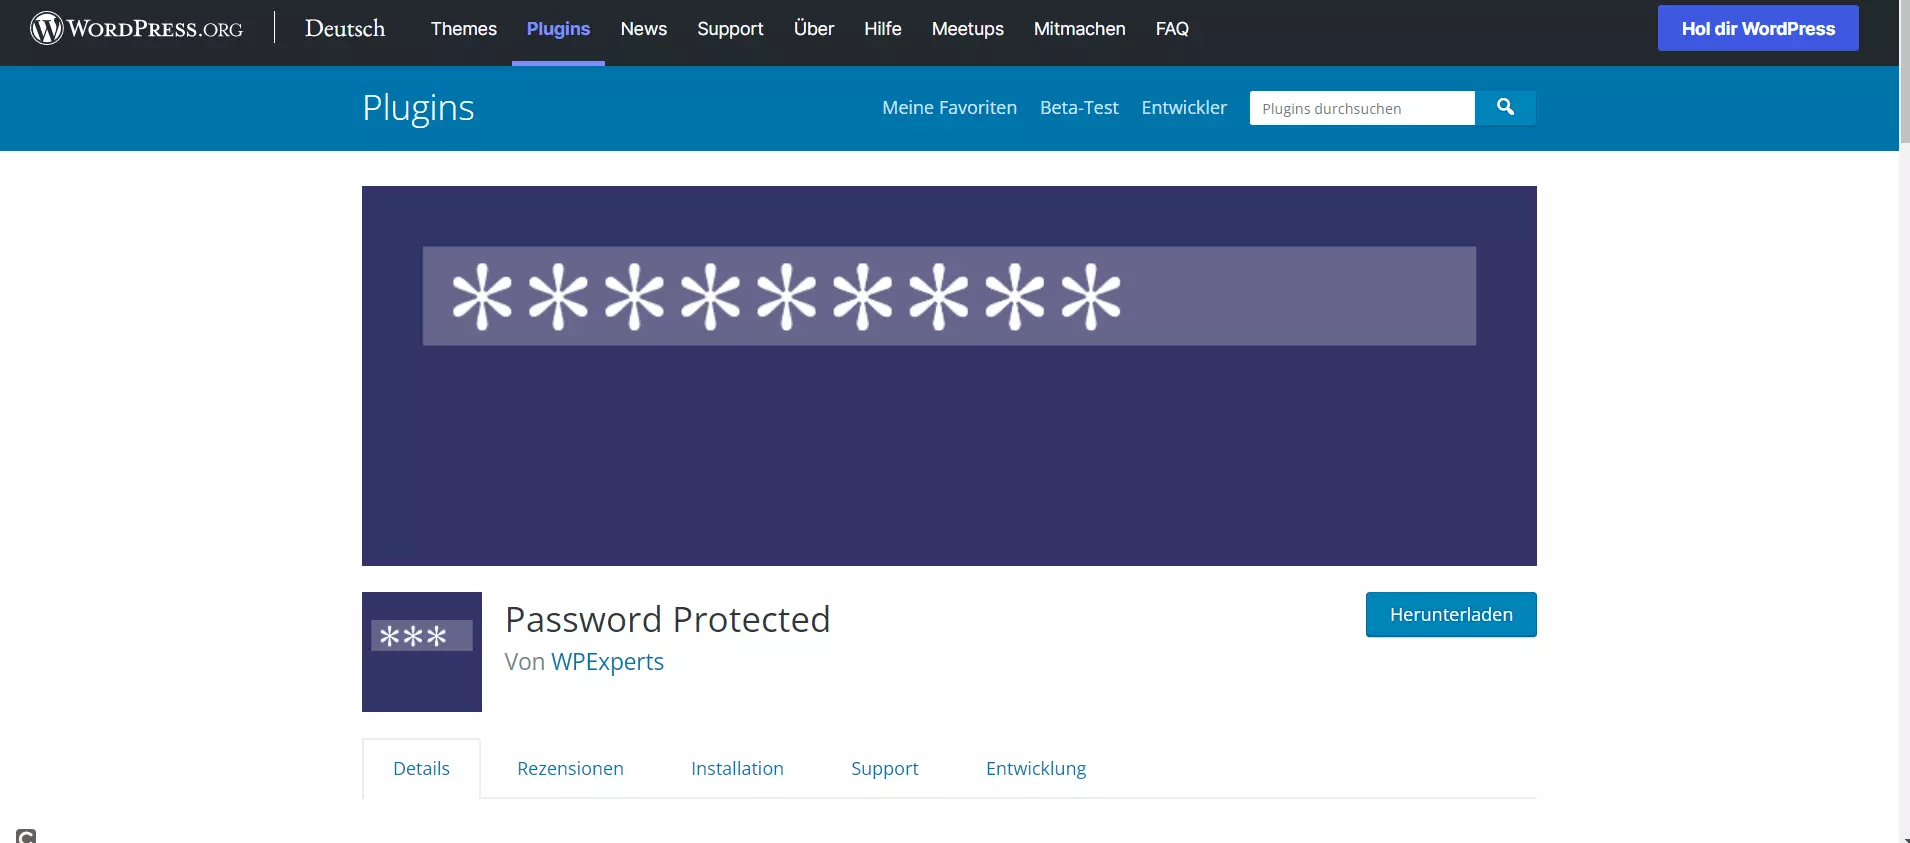The width and height of the screenshot is (1910, 843).
Task: Switch to the Installation tab
Action: click(737, 768)
